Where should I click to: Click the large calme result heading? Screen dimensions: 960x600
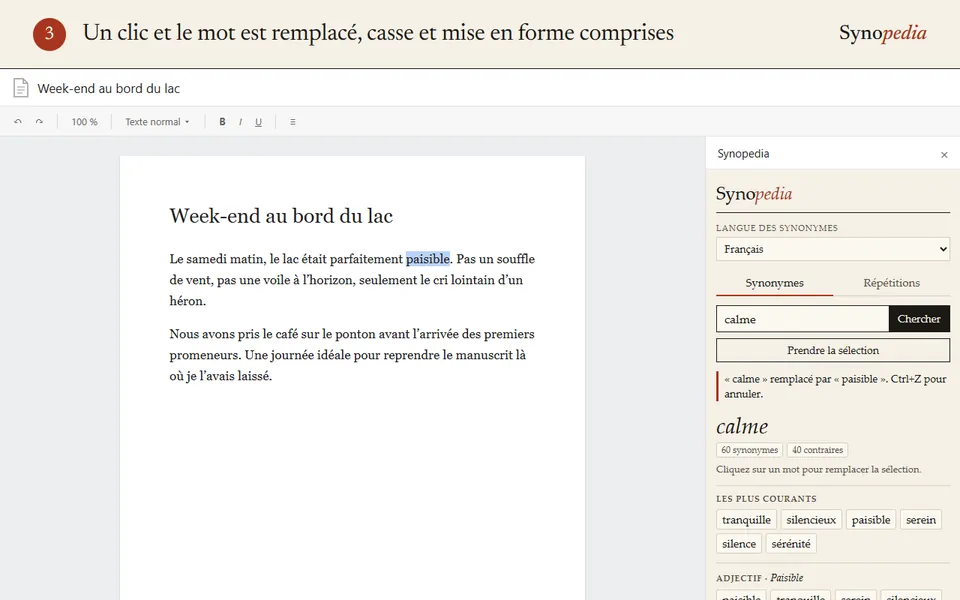[x=742, y=426]
